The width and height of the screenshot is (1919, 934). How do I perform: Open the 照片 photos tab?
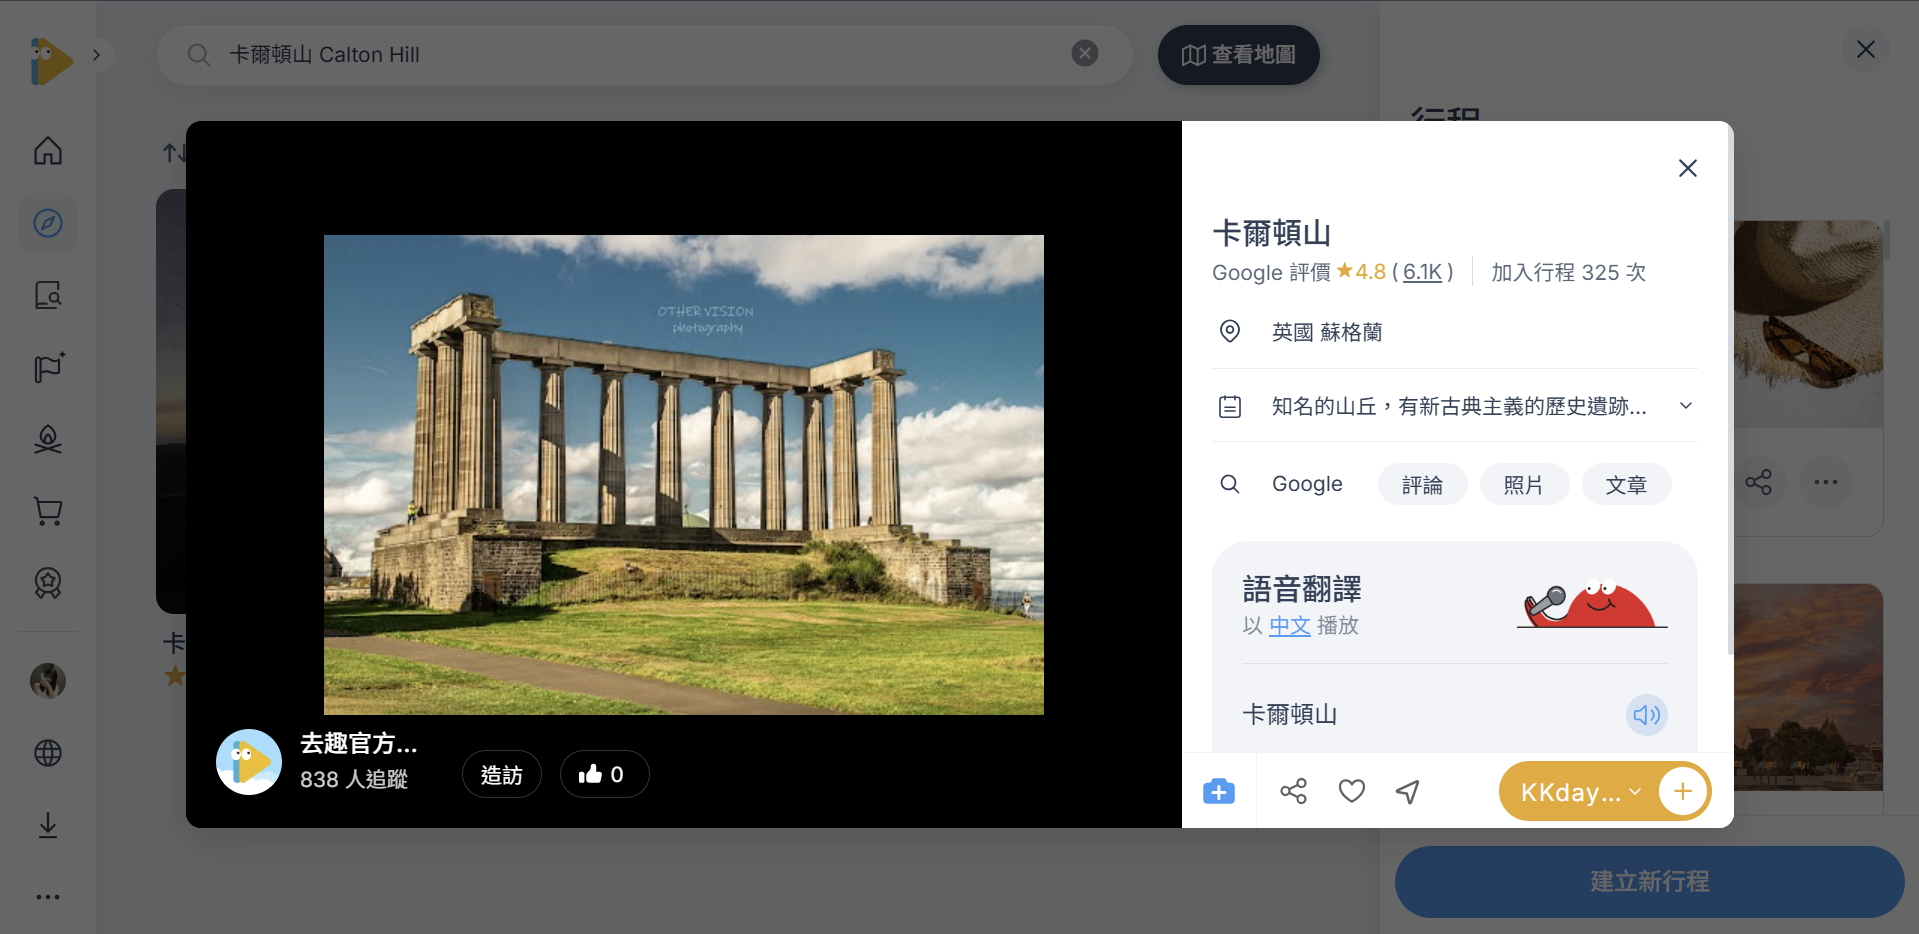pos(1523,485)
